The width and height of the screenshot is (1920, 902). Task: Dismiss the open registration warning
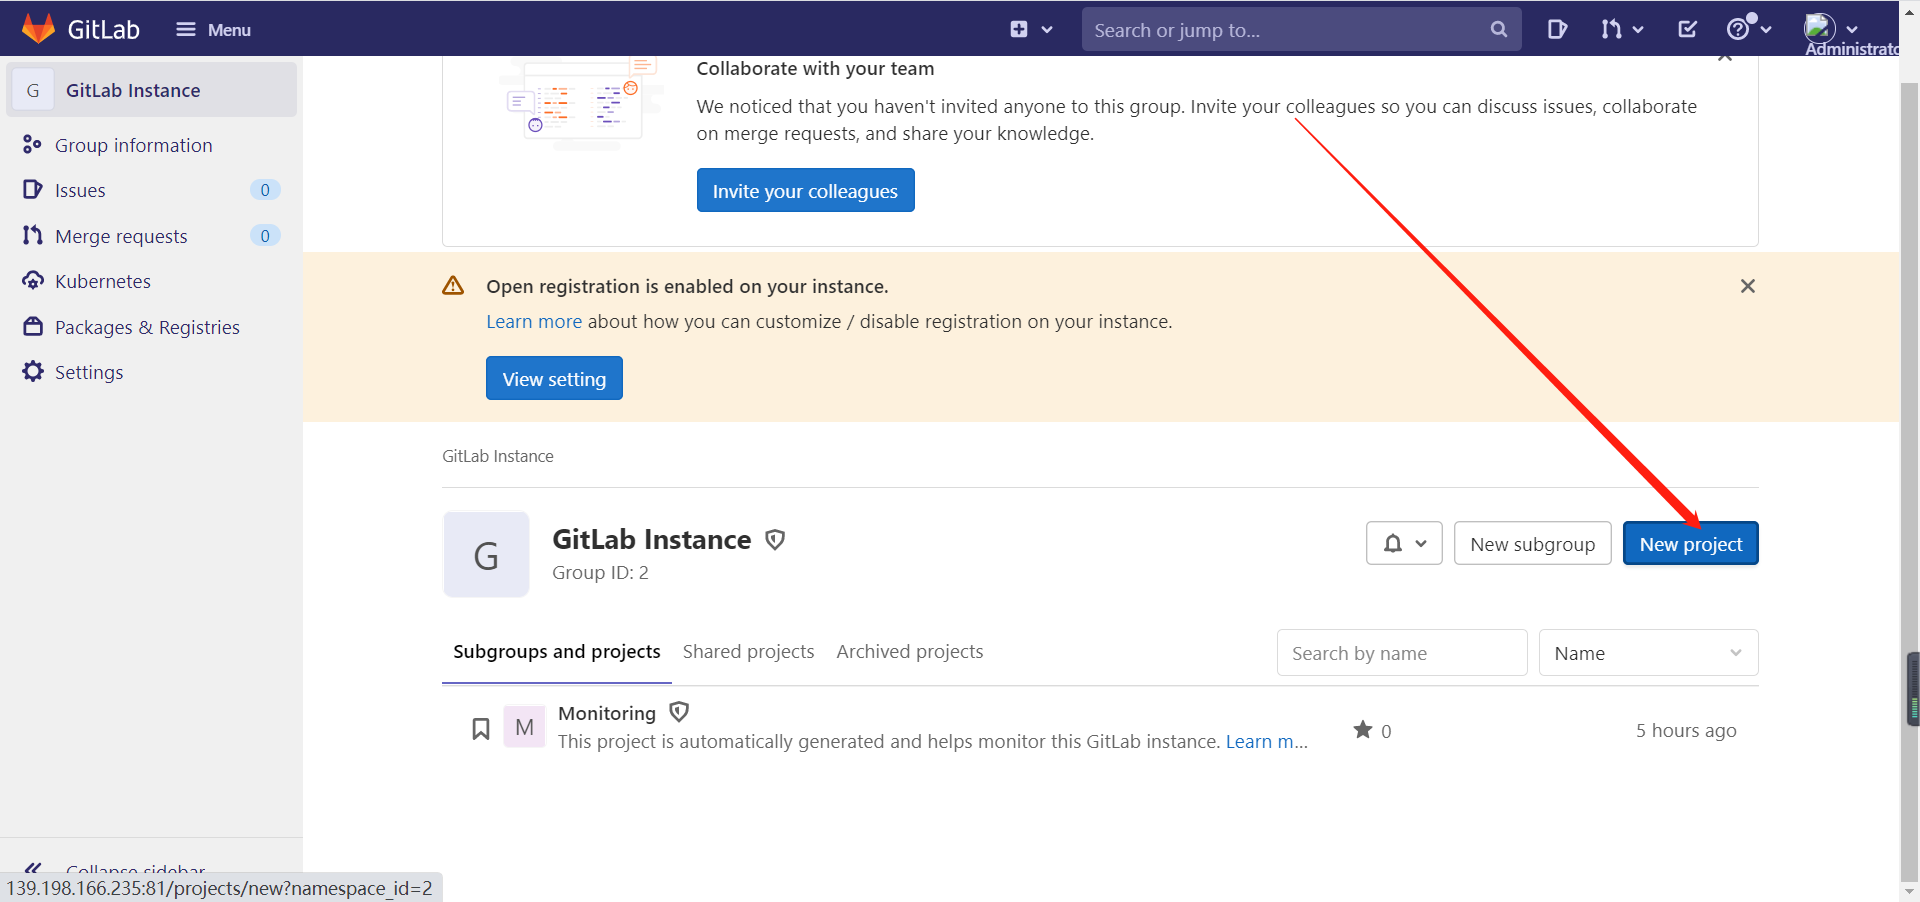pyautogui.click(x=1747, y=286)
